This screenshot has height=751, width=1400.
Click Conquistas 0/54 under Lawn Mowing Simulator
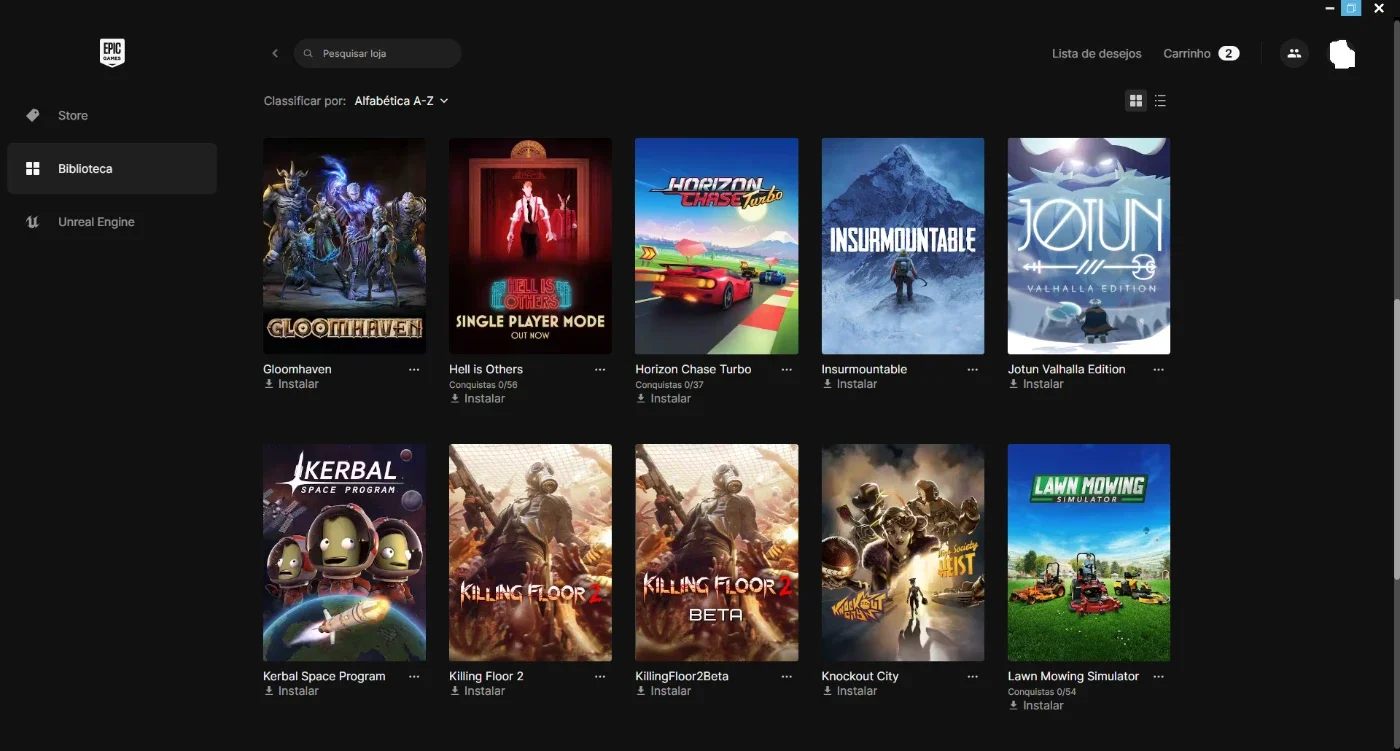pyautogui.click(x=1042, y=692)
